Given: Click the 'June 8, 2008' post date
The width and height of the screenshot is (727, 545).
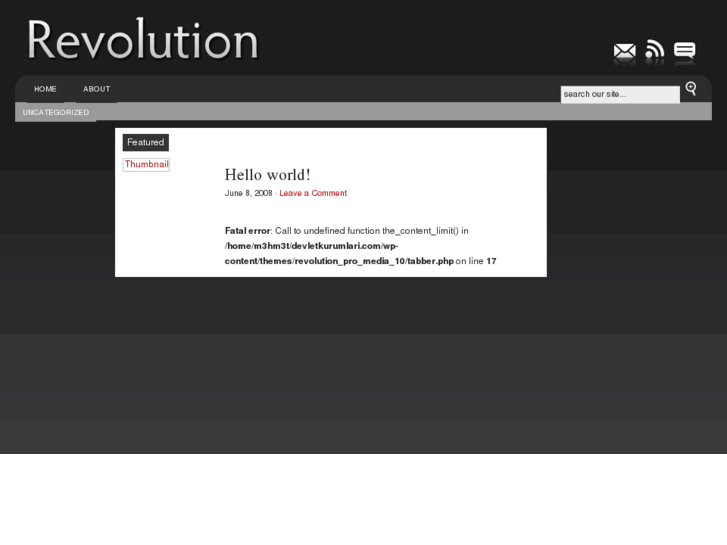Looking at the screenshot, I should click(248, 193).
